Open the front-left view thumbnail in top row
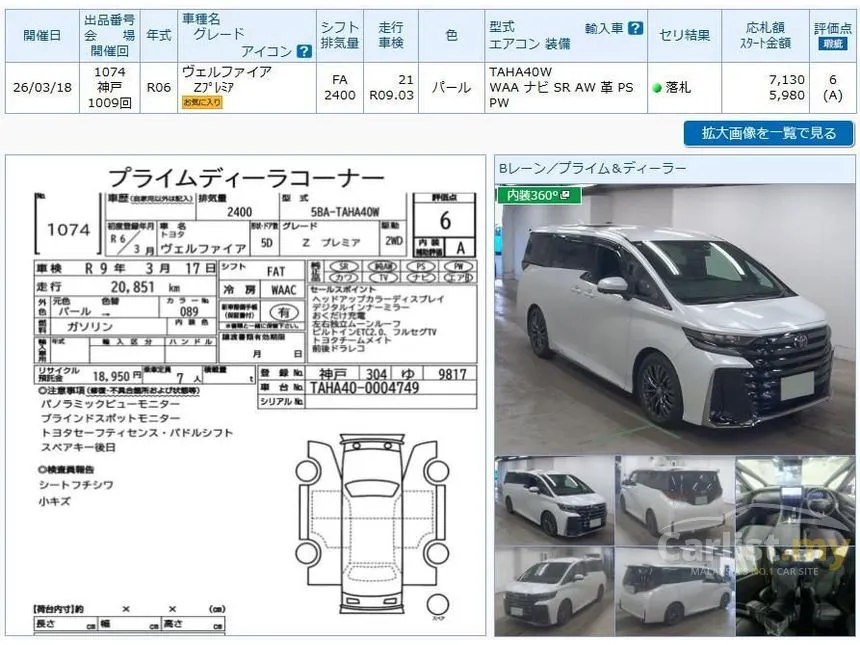 pos(554,500)
